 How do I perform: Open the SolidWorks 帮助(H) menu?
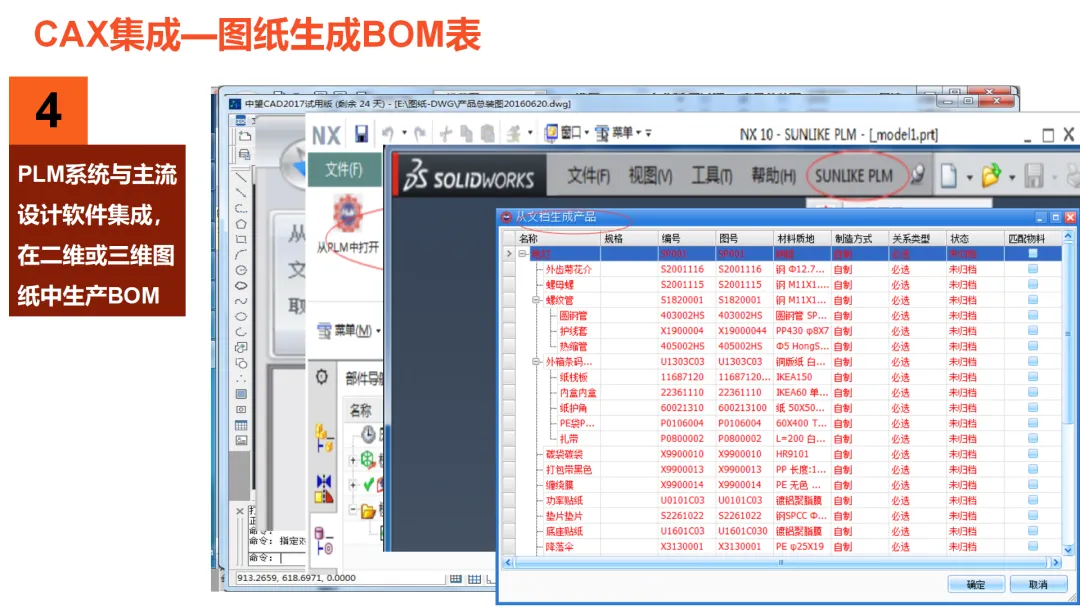773,176
